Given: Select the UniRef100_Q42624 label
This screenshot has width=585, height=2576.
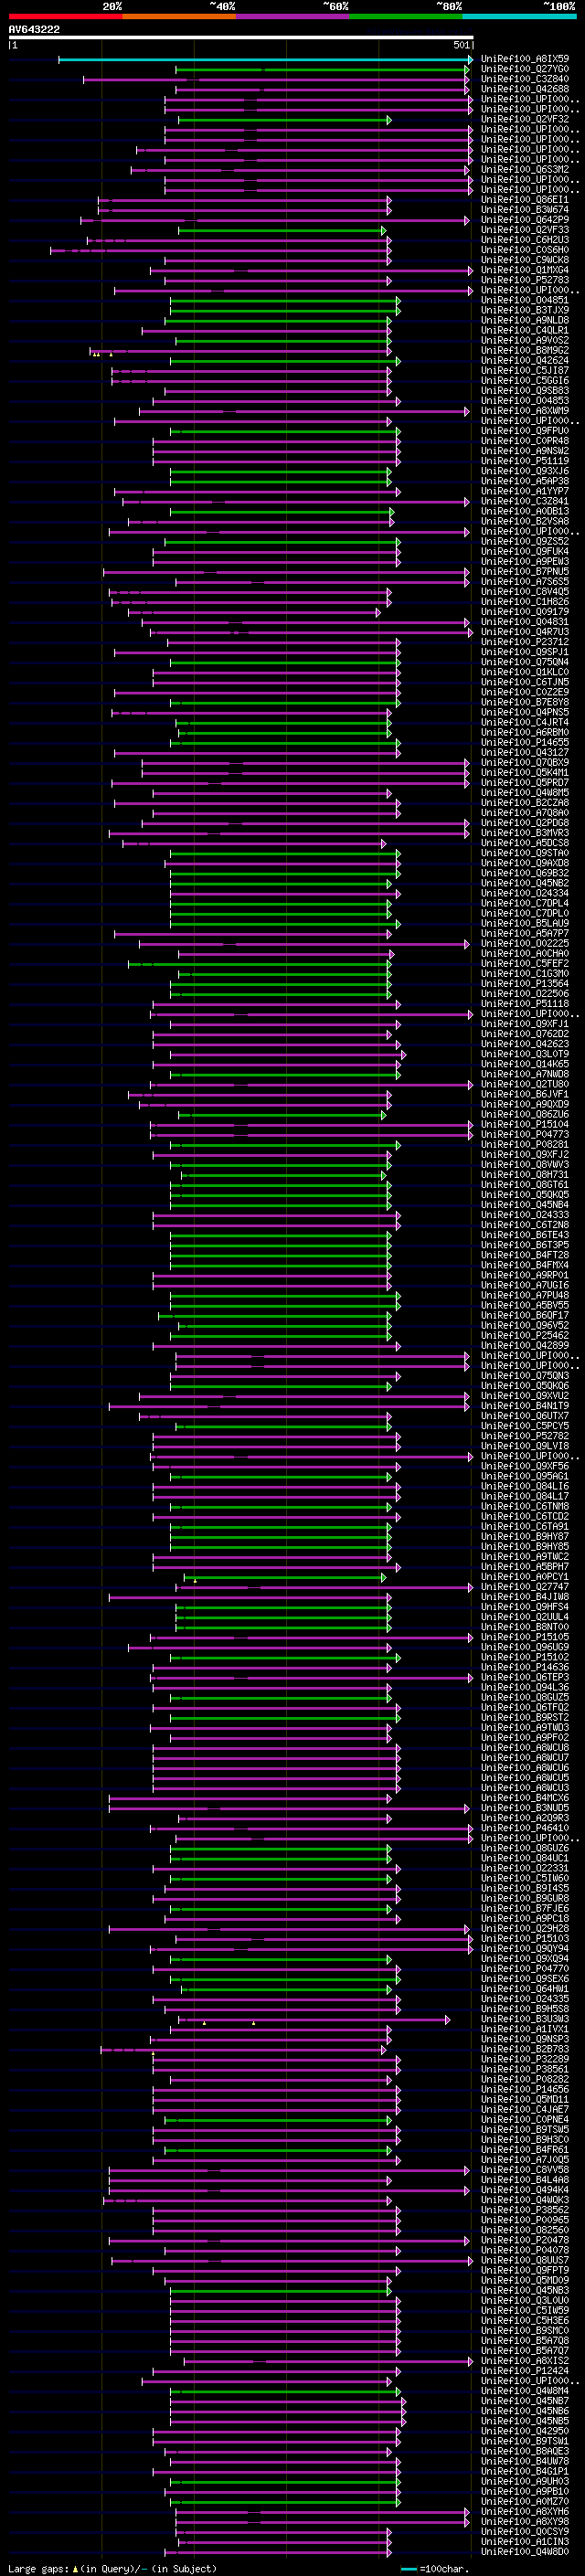Looking at the screenshot, I should (x=525, y=361).
